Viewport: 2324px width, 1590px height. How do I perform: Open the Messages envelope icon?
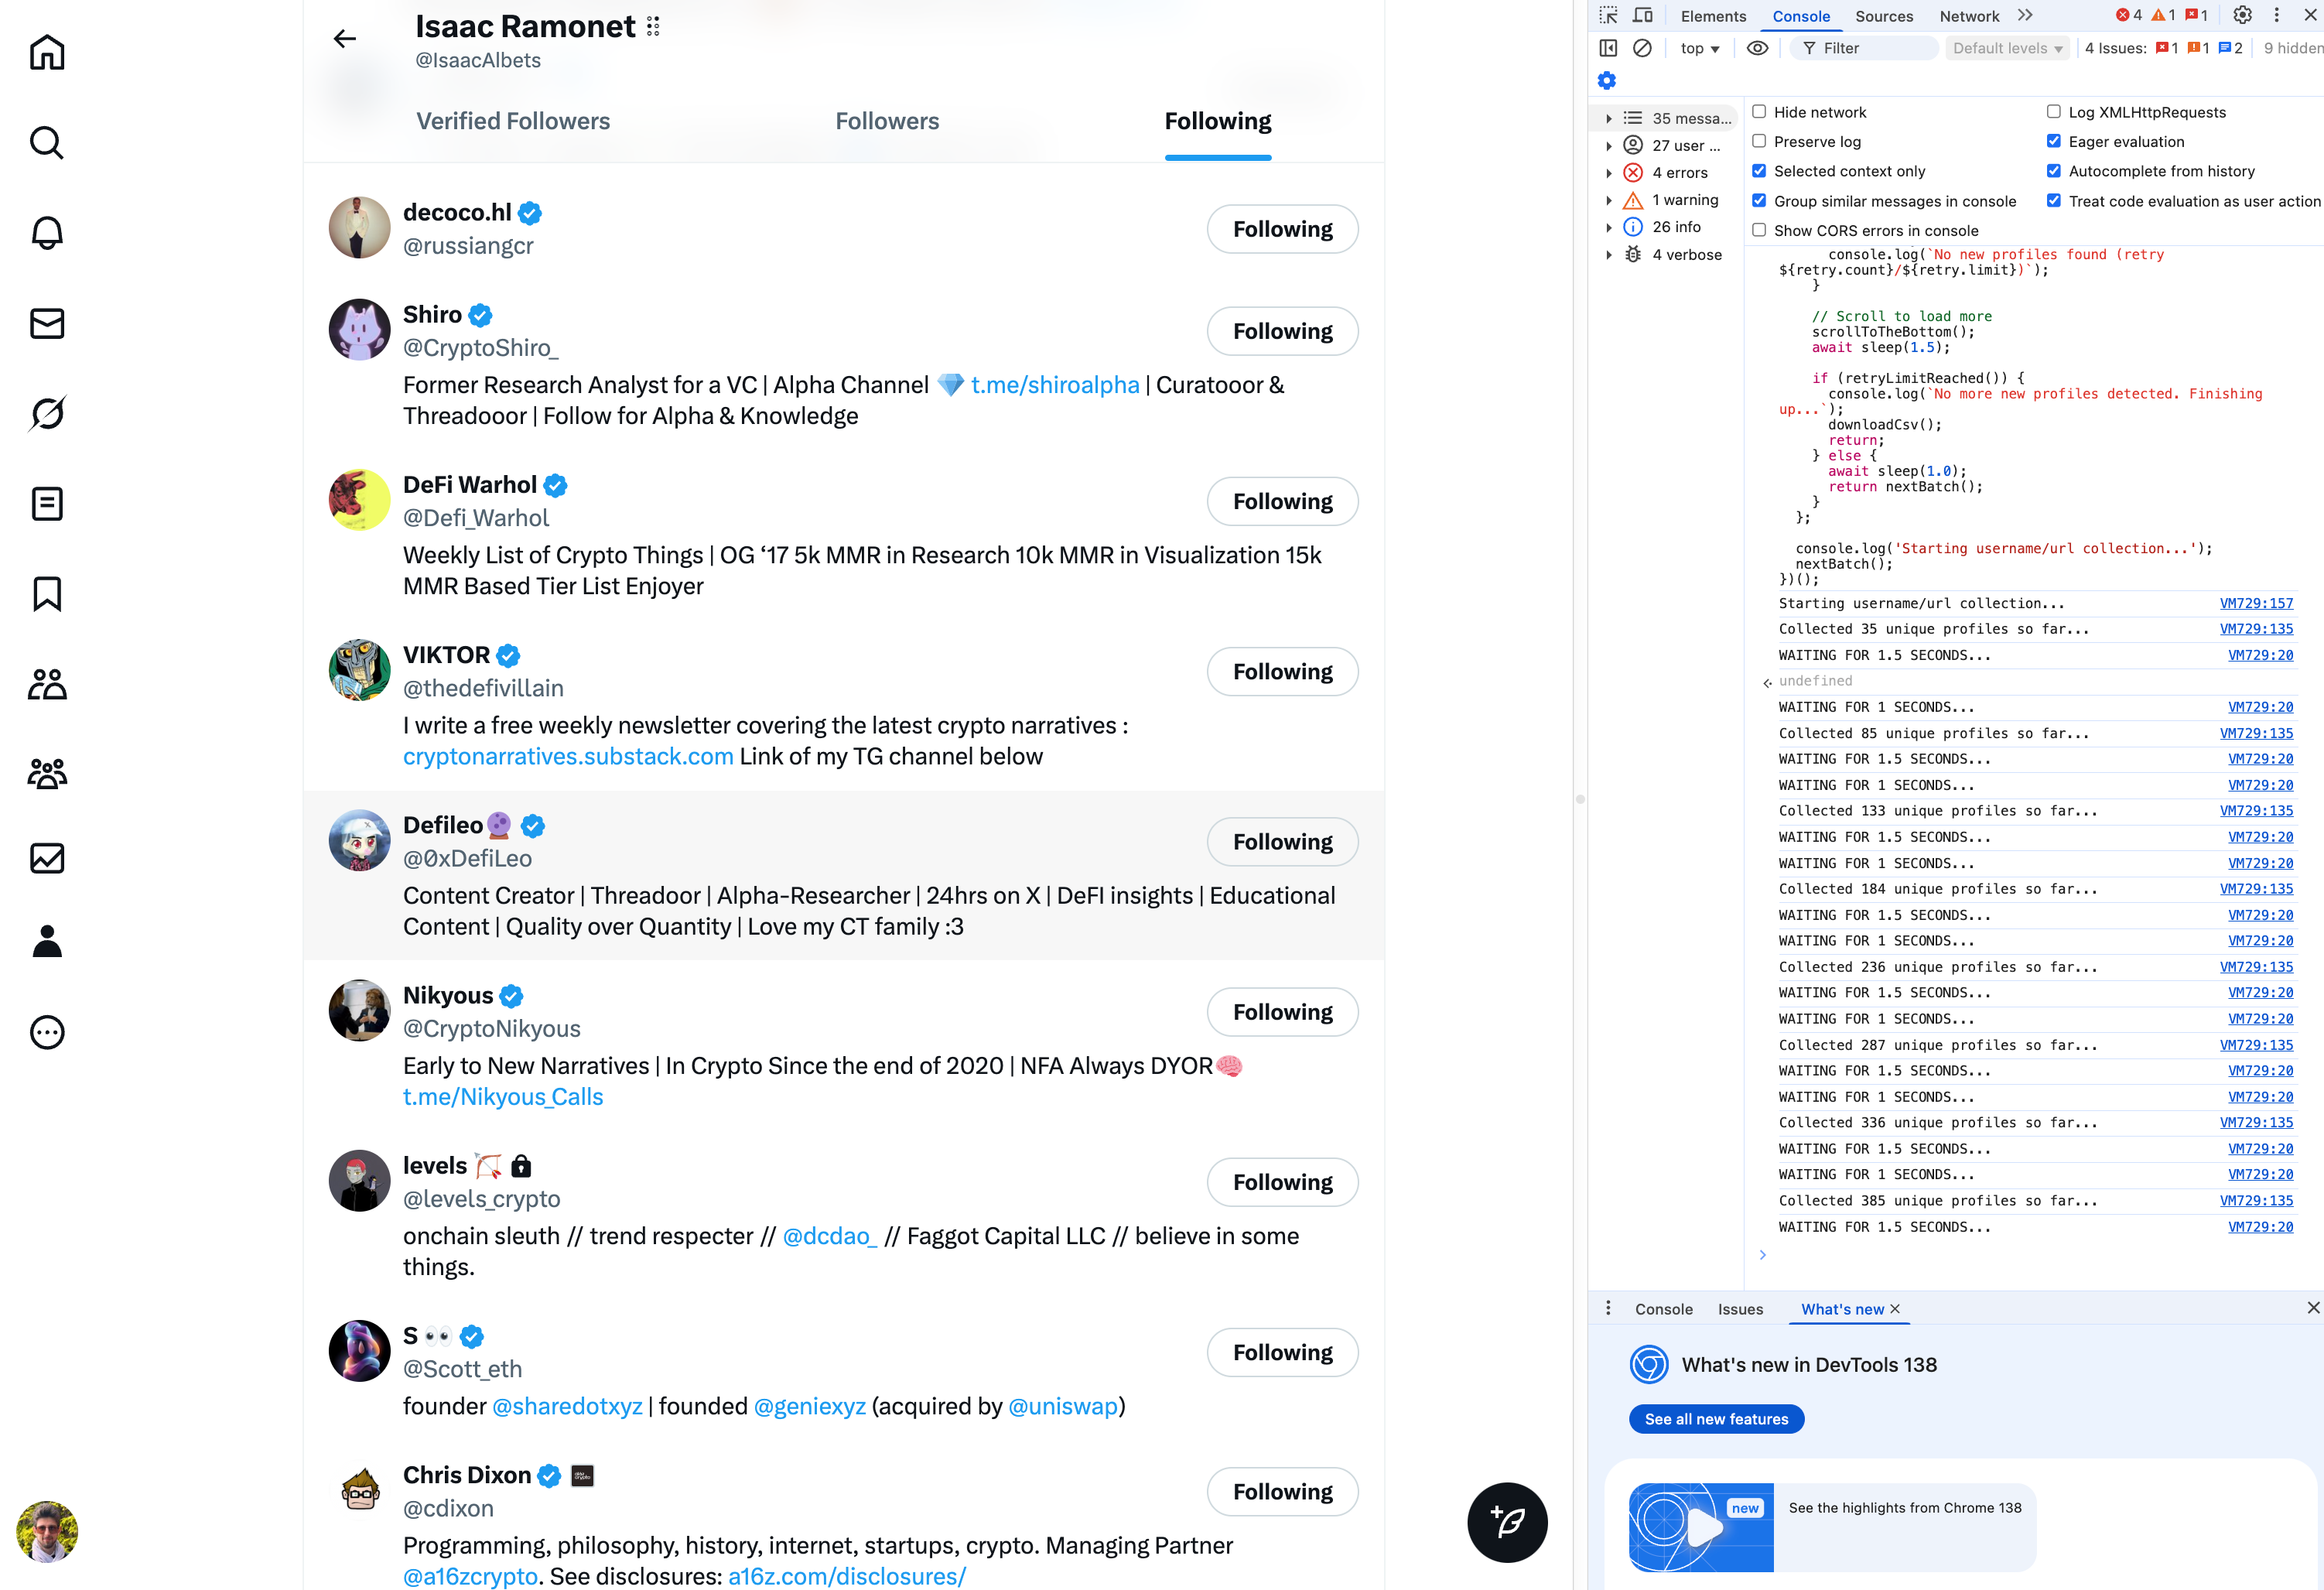tap(47, 323)
